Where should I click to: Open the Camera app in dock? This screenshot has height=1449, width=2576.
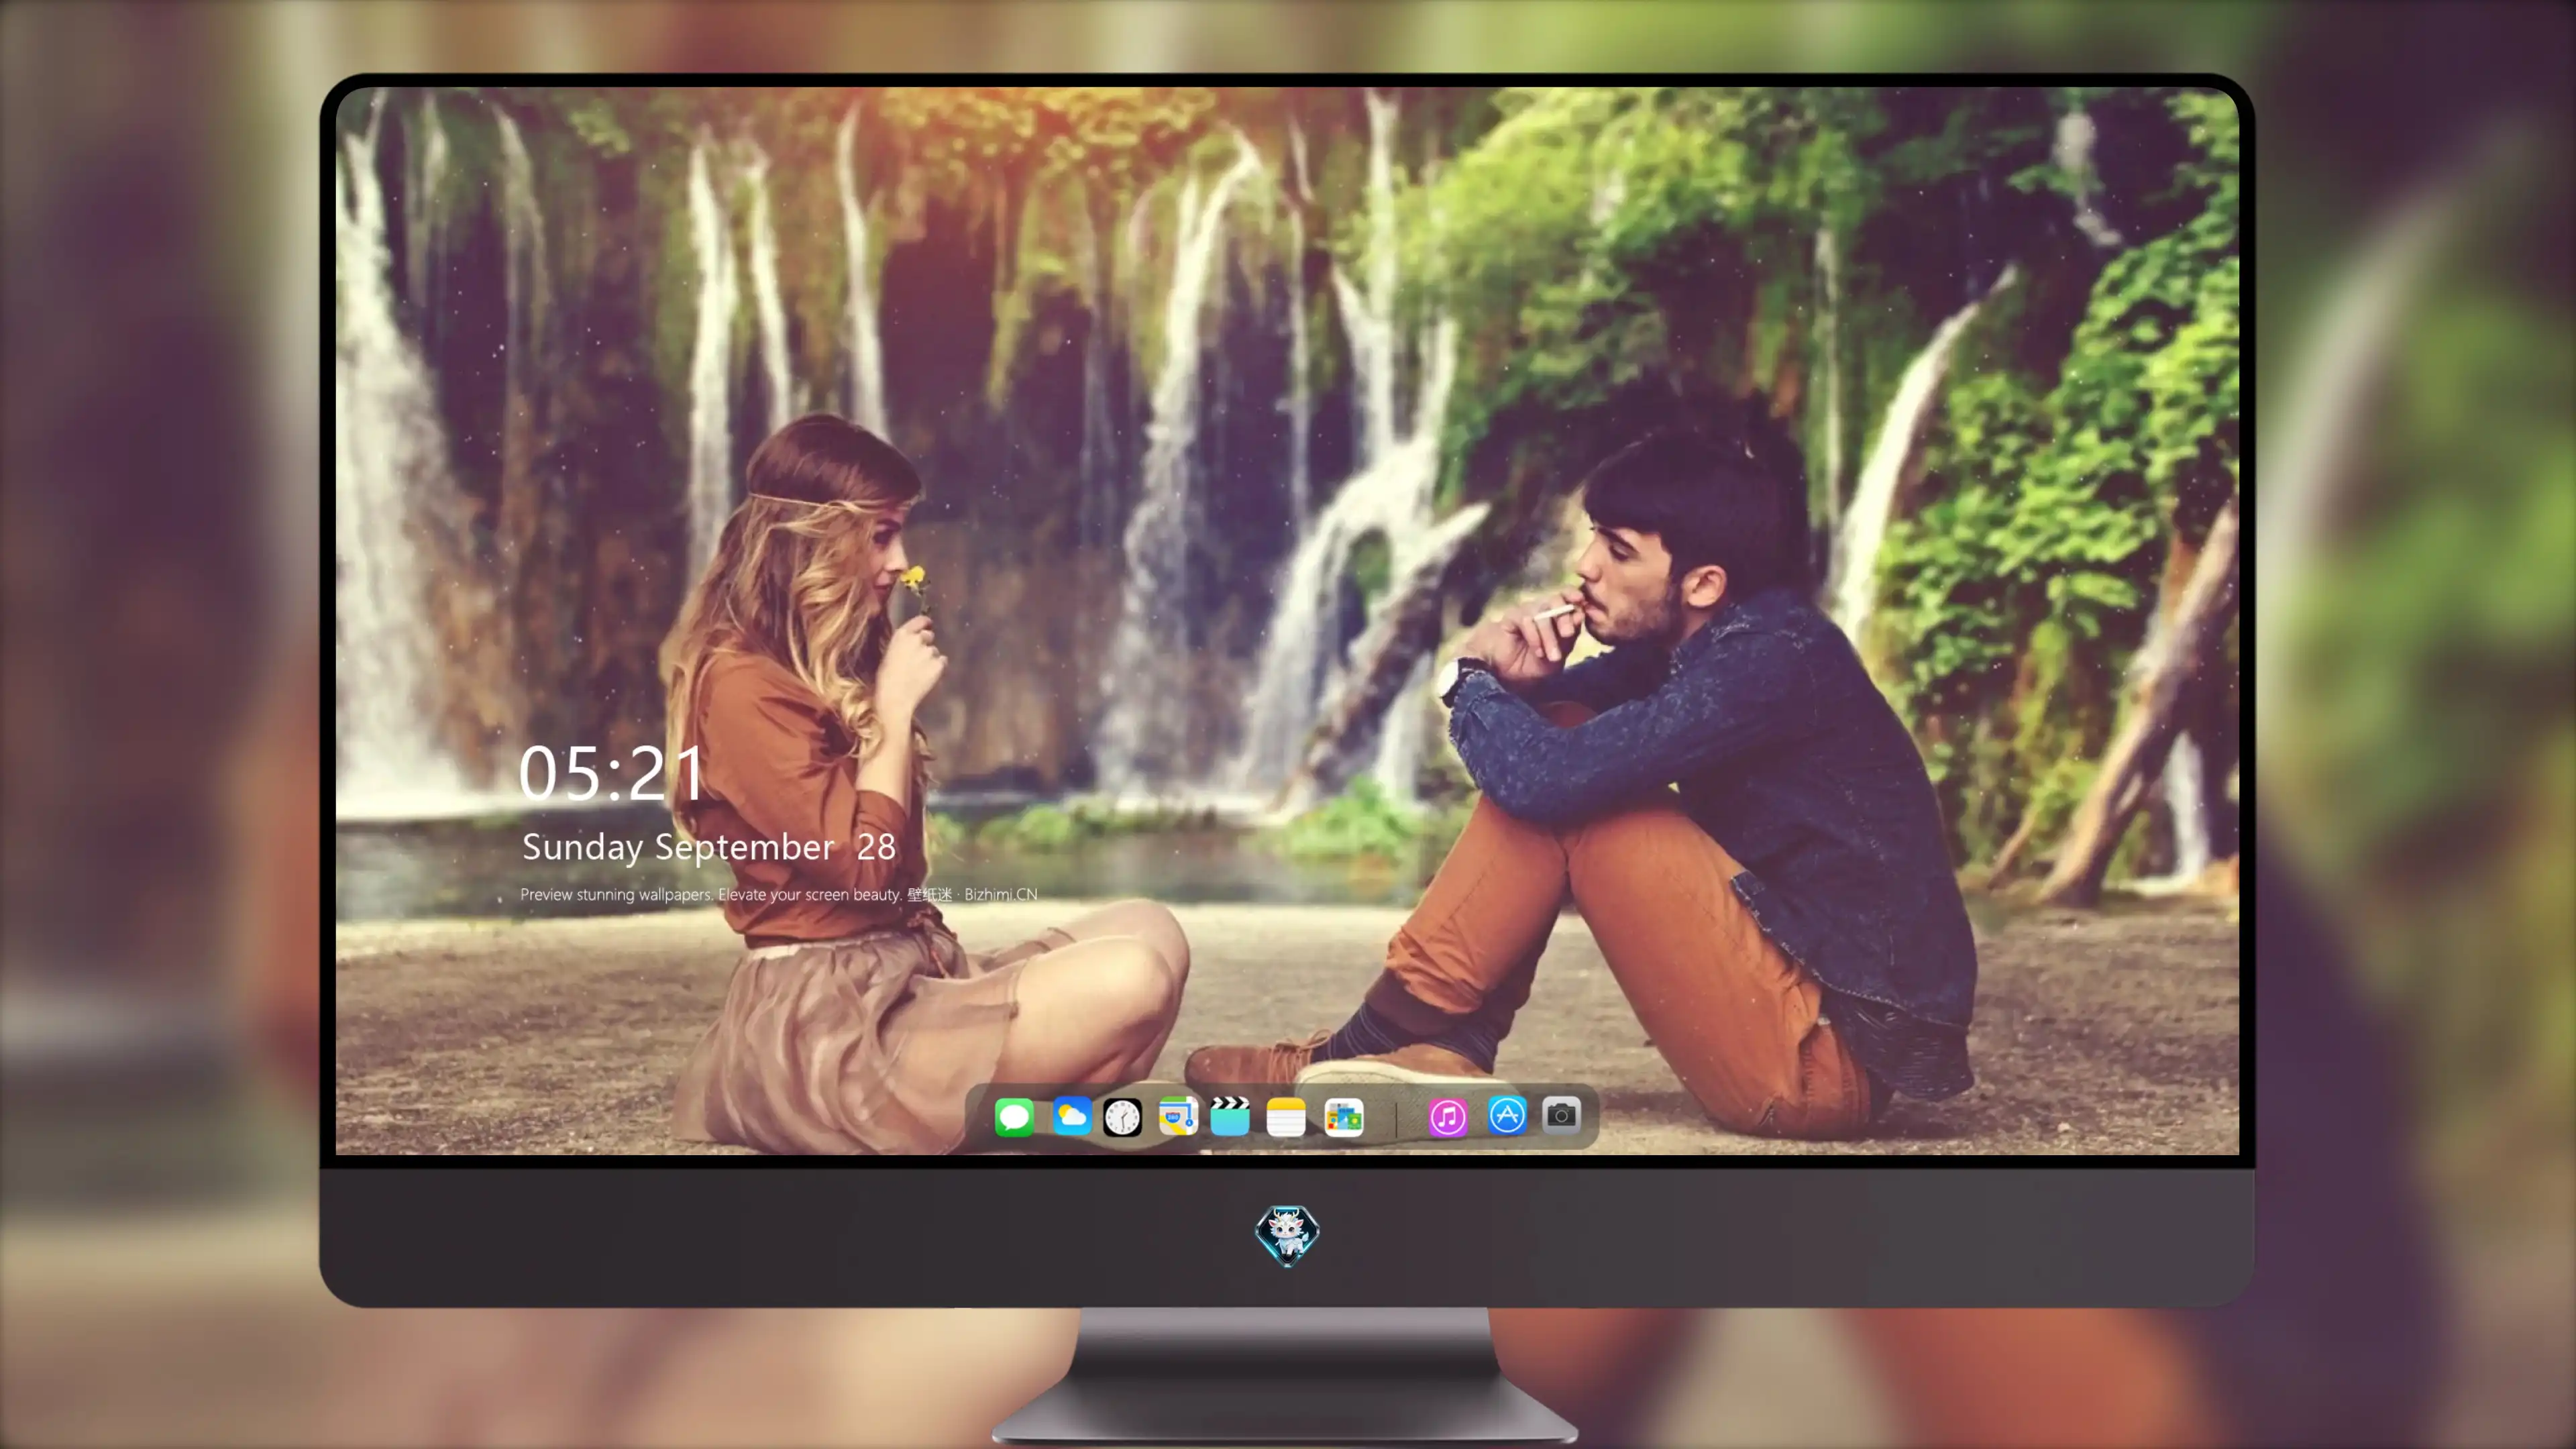[x=1561, y=1115]
